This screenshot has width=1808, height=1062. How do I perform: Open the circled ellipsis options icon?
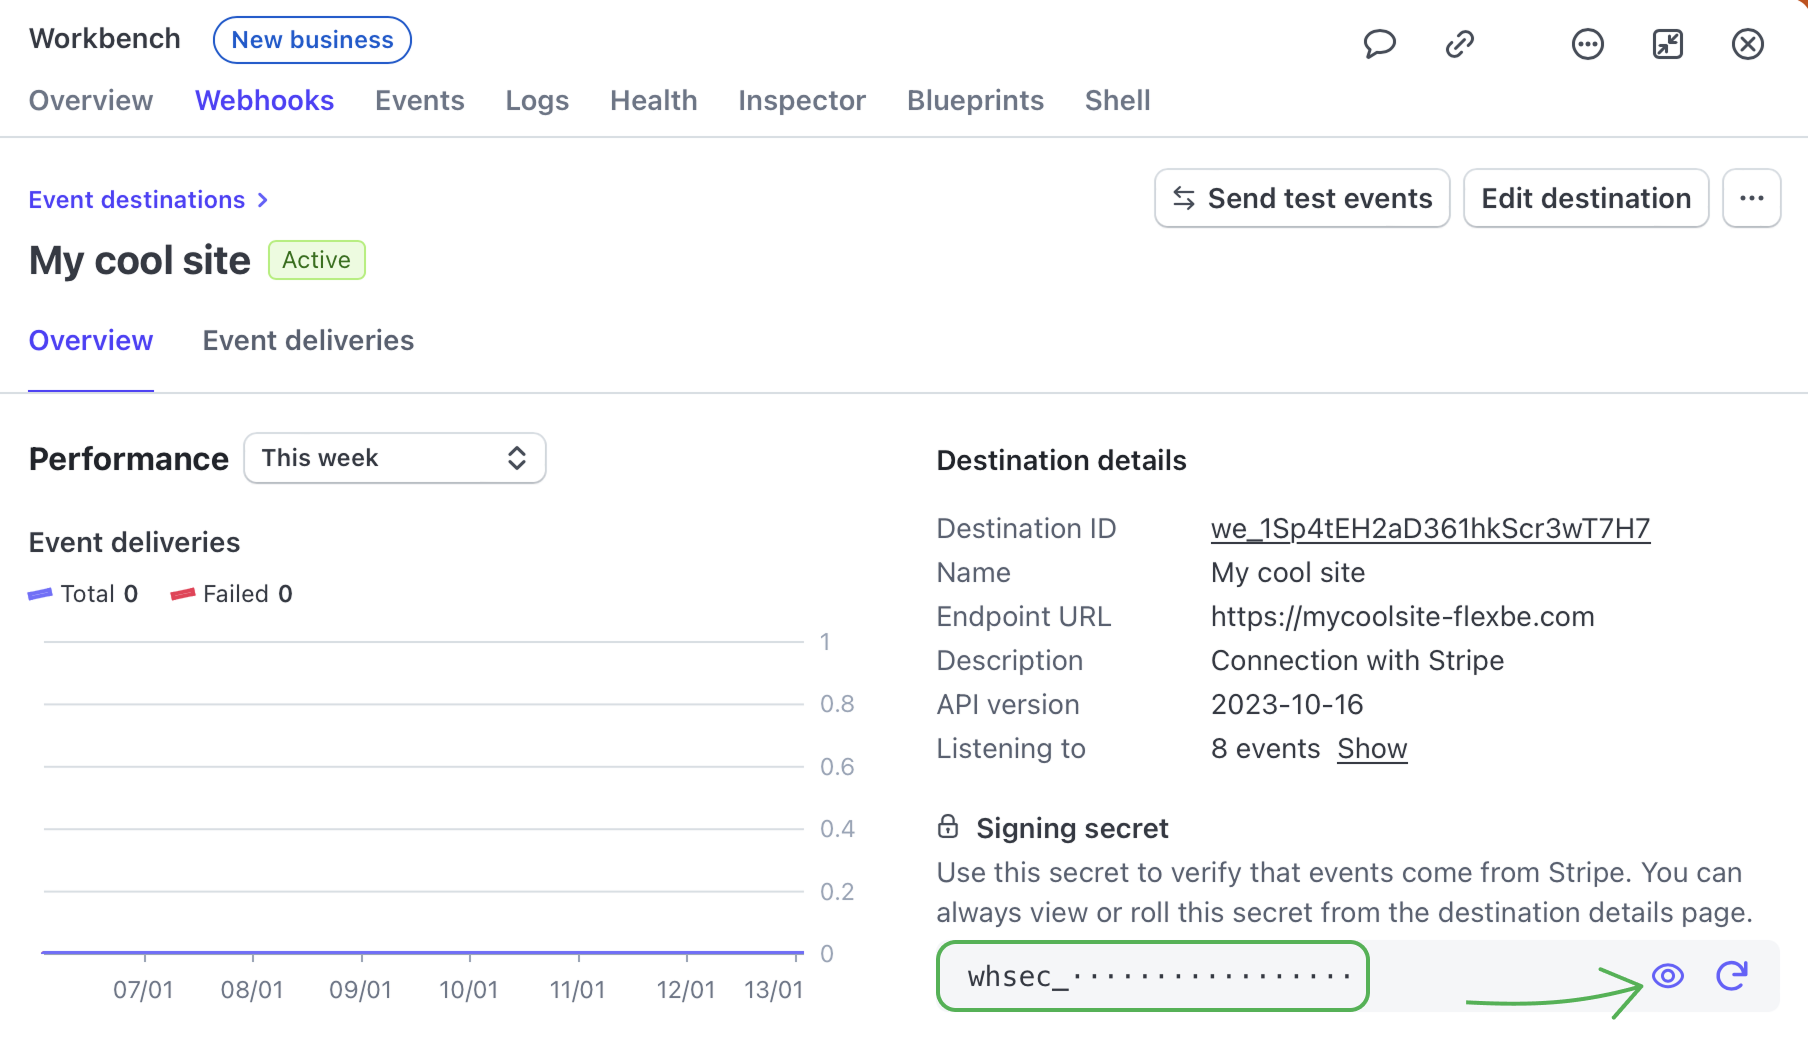(x=1587, y=44)
